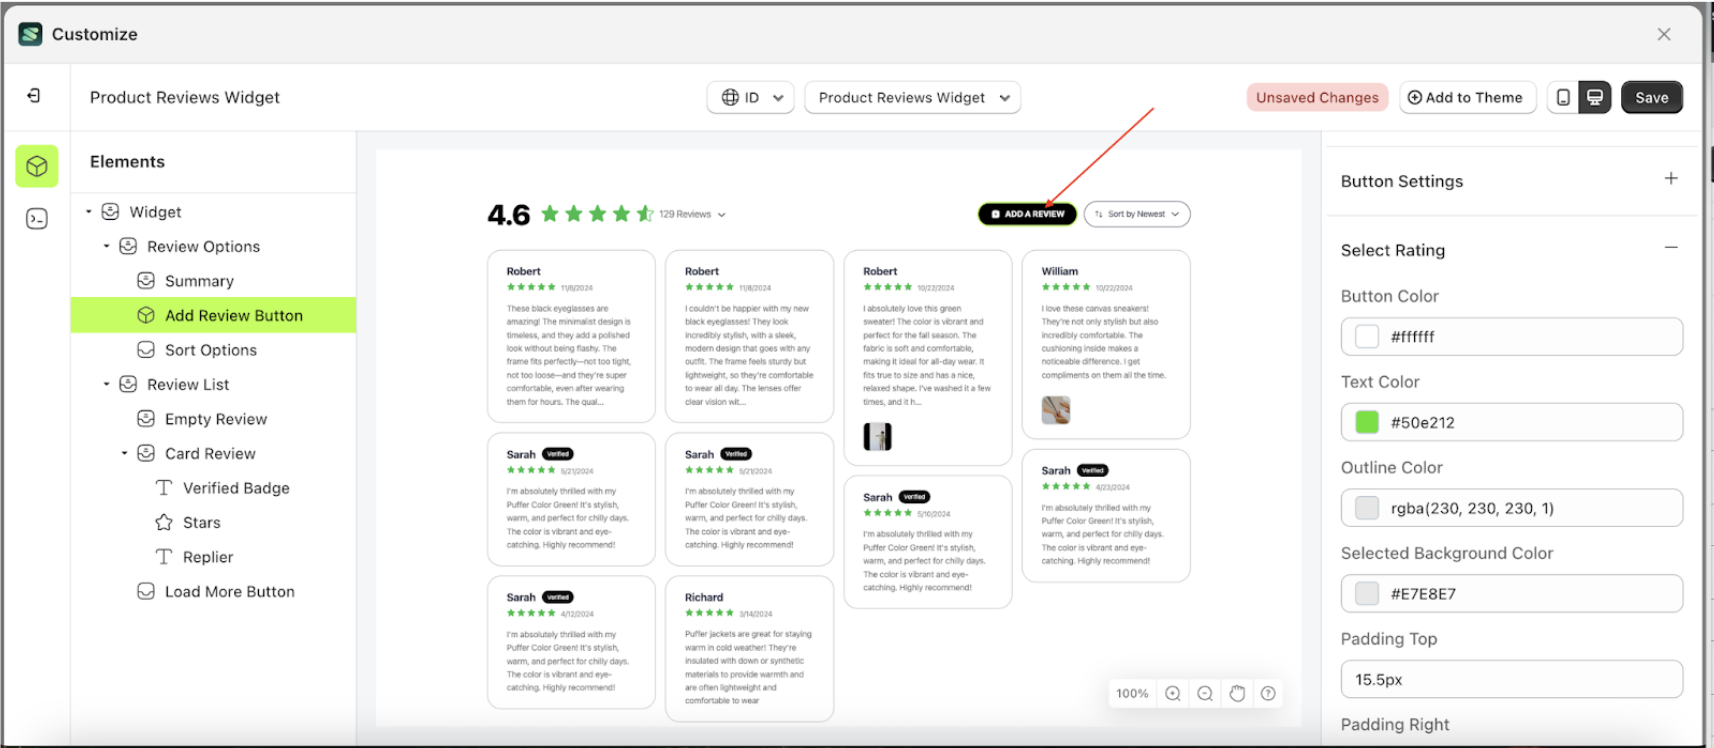
Task: Click the 4.6 rating score
Action: tap(508, 215)
